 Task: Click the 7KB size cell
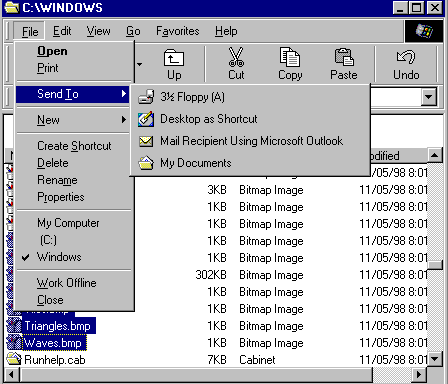[217, 360]
